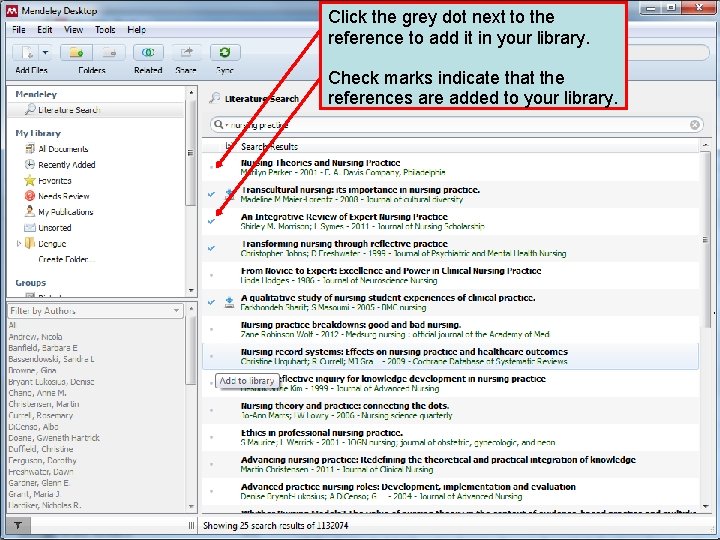This screenshot has height=540, width=720.
Task: Click the down arrow of library sidebar scrollbar
Action: click(191, 291)
